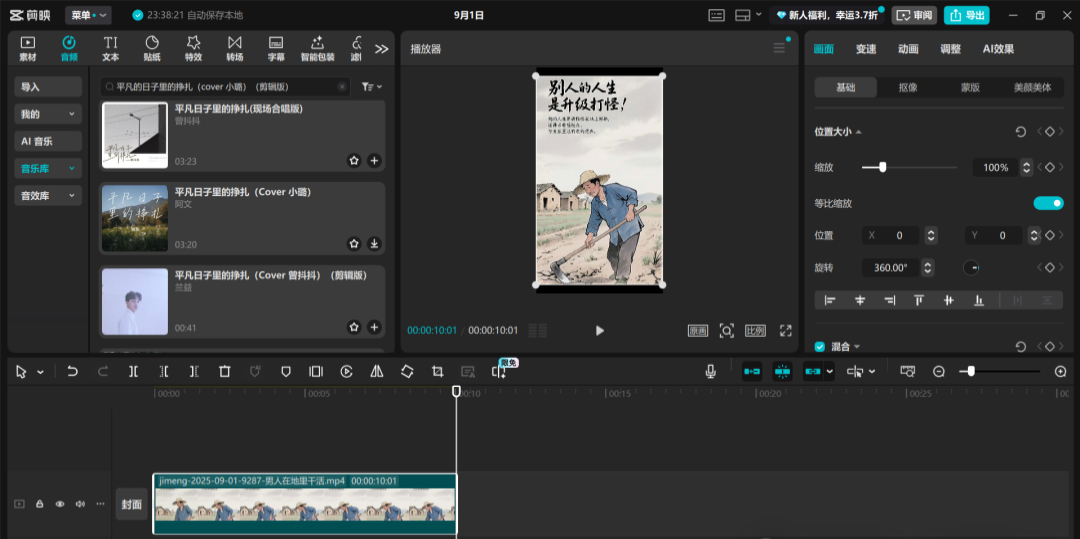
Task: Split the clip at the playhead
Action: click(134, 372)
